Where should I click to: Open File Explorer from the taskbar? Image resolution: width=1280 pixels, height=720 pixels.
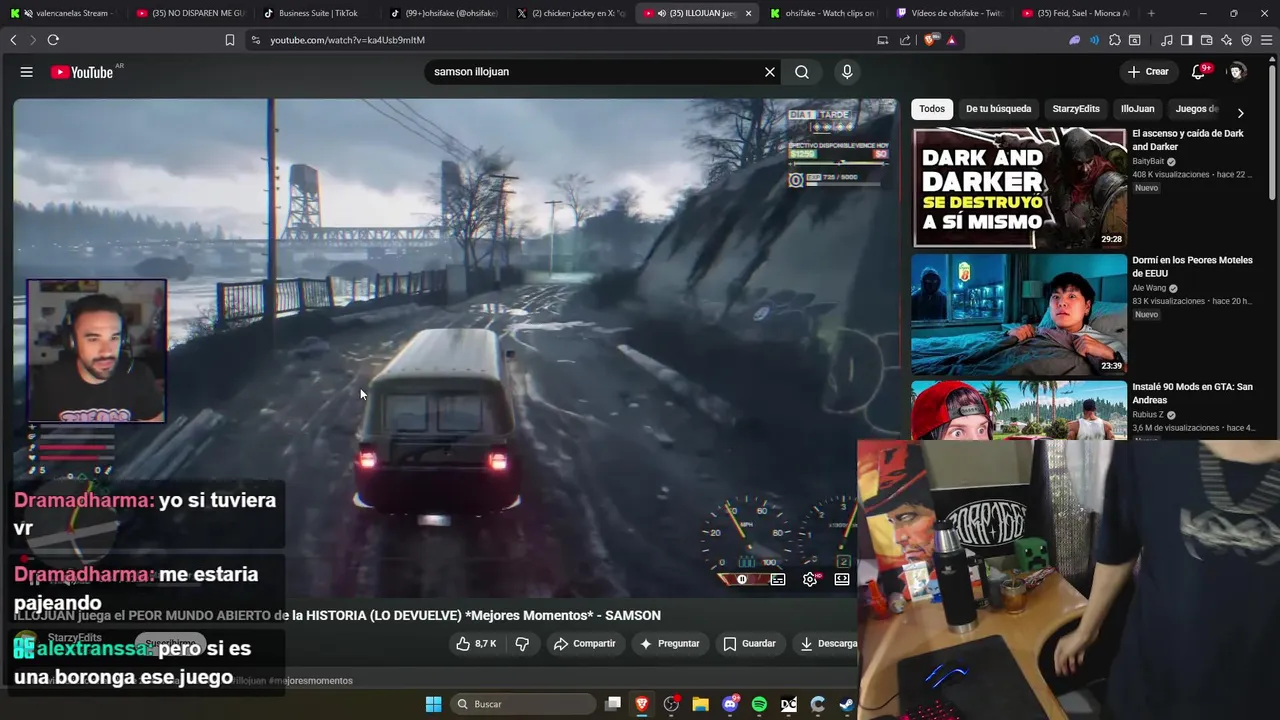[x=700, y=704]
